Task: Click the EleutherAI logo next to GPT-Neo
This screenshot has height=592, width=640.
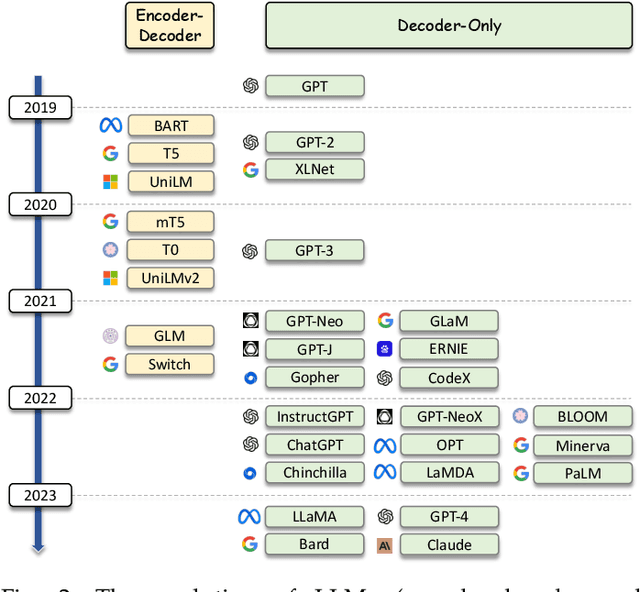Action: [x=251, y=321]
